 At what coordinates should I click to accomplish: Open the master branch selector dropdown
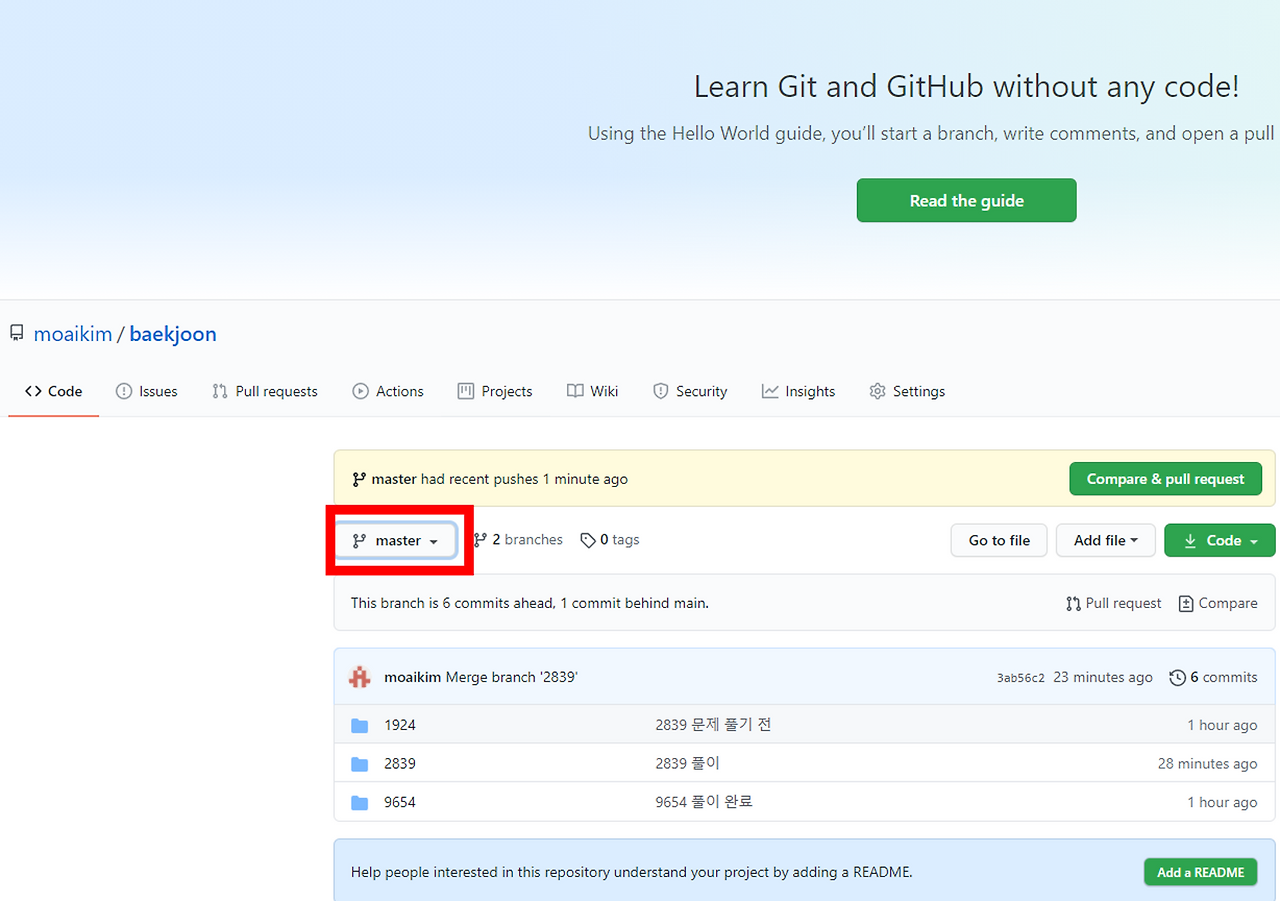coord(396,541)
